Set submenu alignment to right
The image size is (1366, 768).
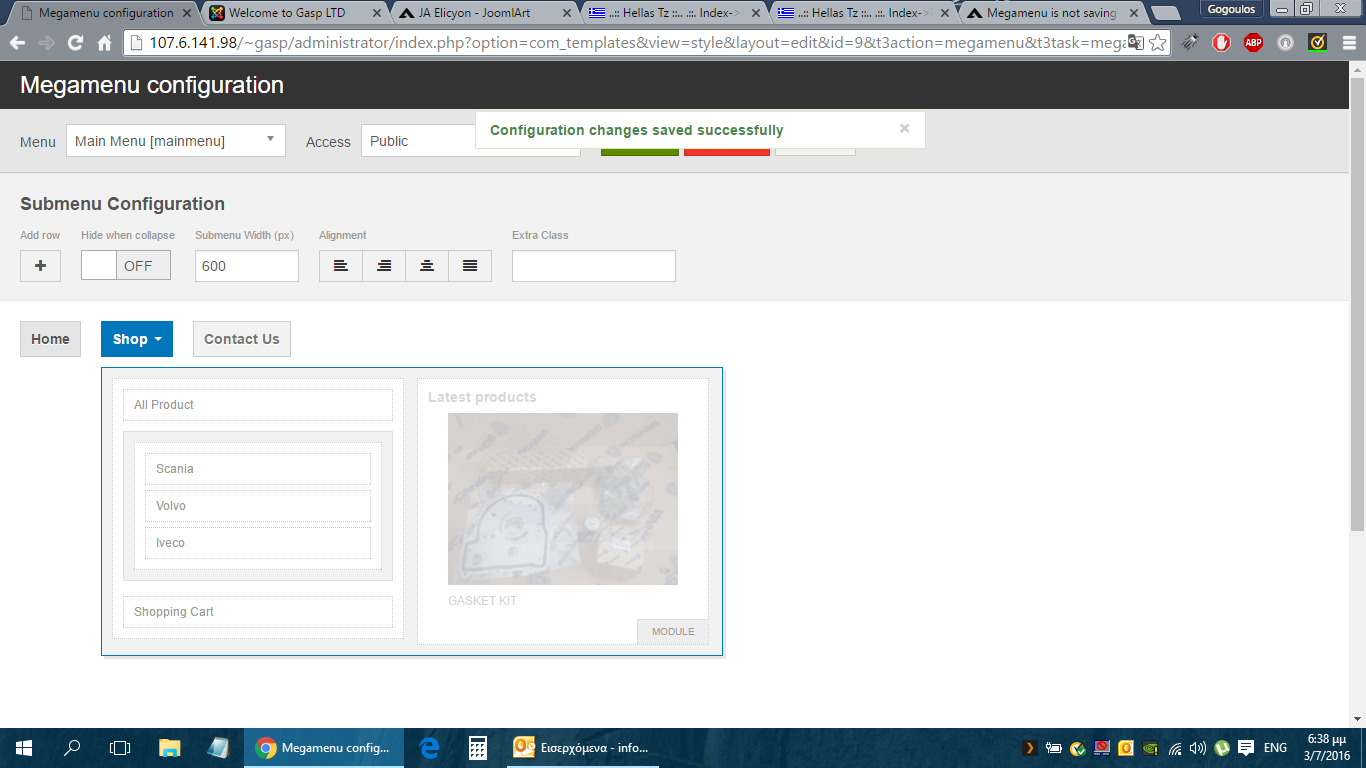pos(384,266)
